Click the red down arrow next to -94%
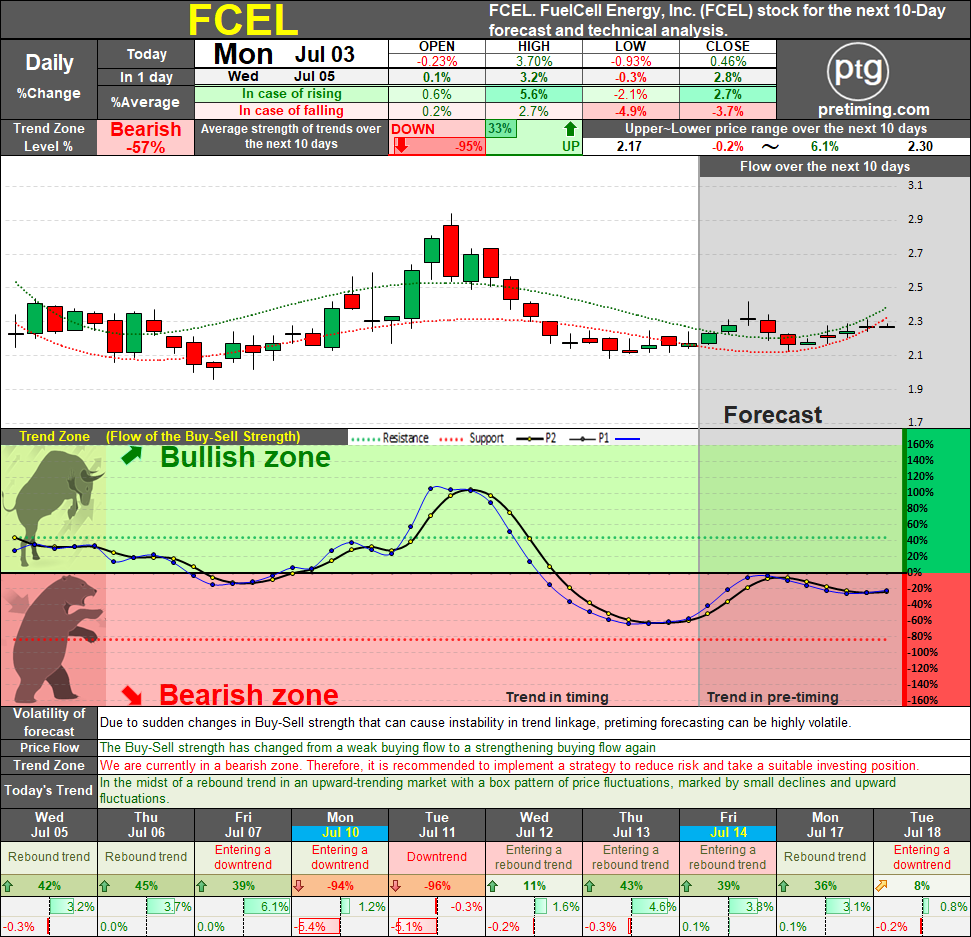The image size is (971, 937). pos(298,886)
